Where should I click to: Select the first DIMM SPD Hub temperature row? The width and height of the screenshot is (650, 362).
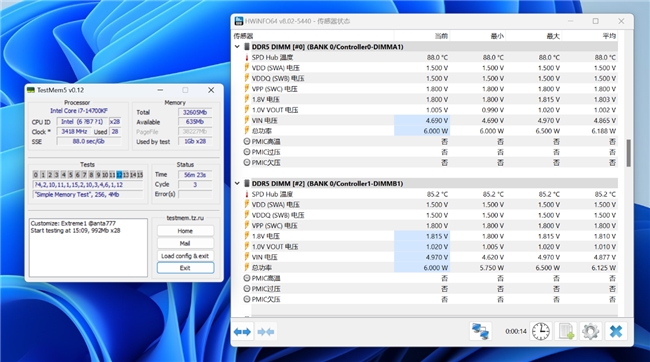tap(430, 57)
